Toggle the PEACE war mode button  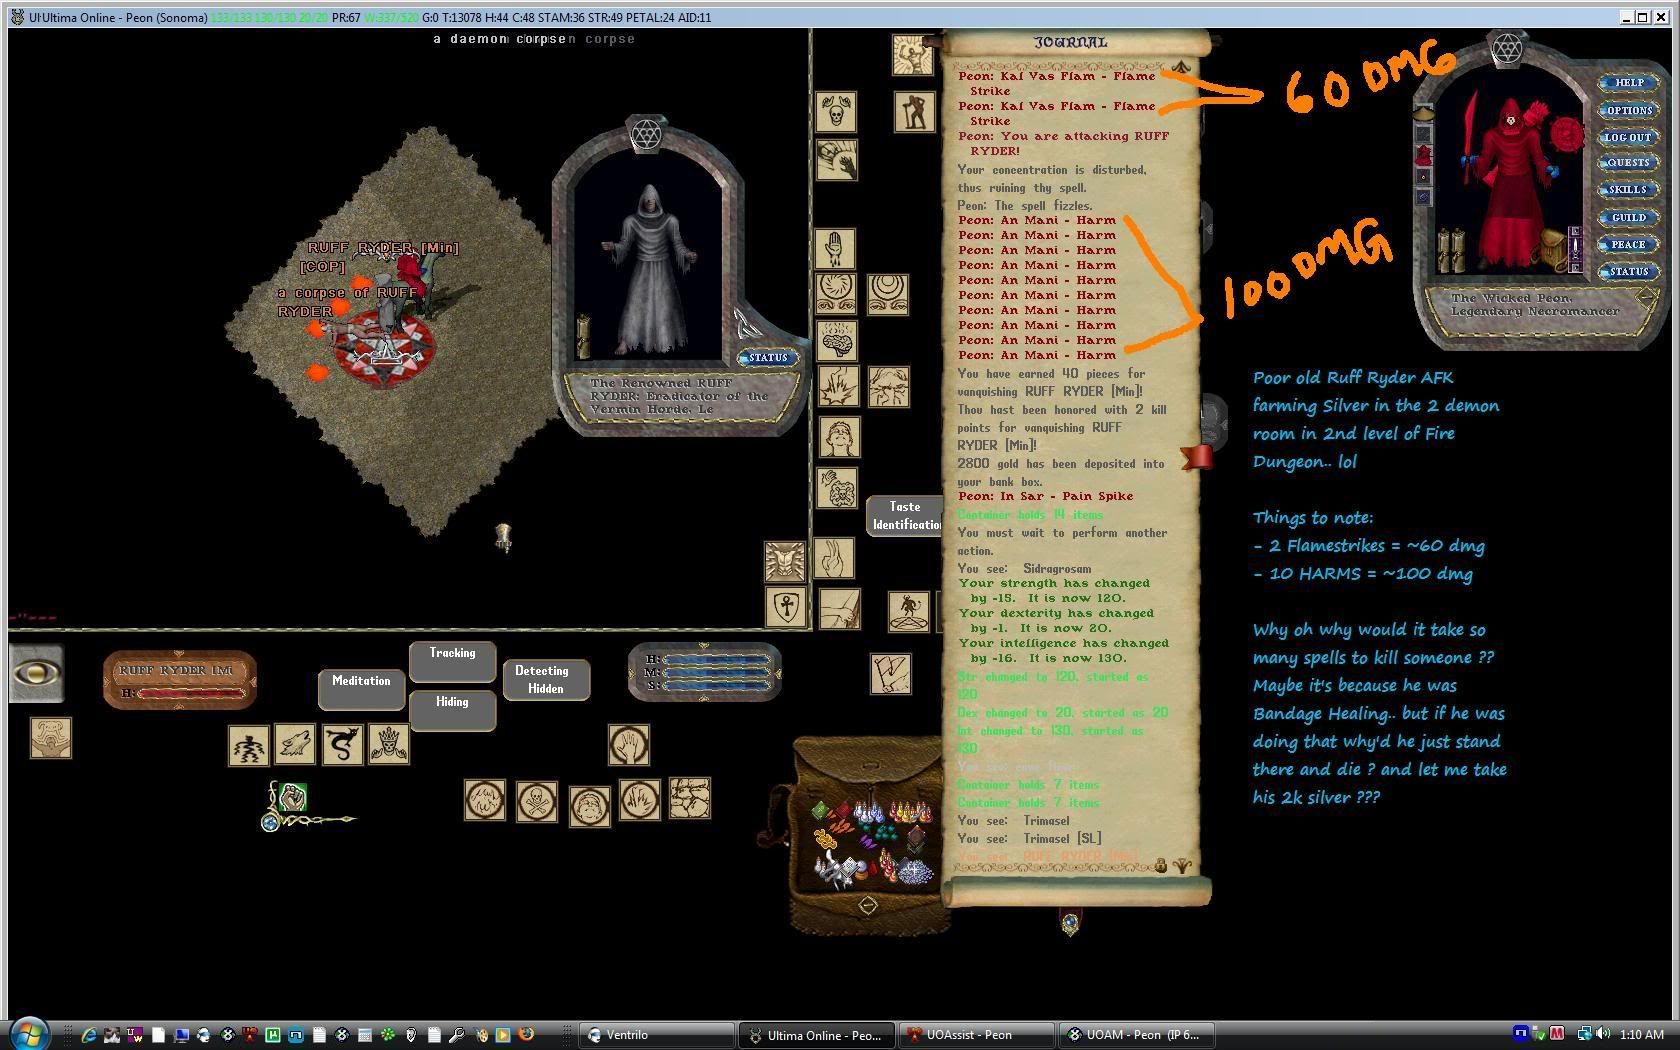pyautogui.click(x=1628, y=245)
